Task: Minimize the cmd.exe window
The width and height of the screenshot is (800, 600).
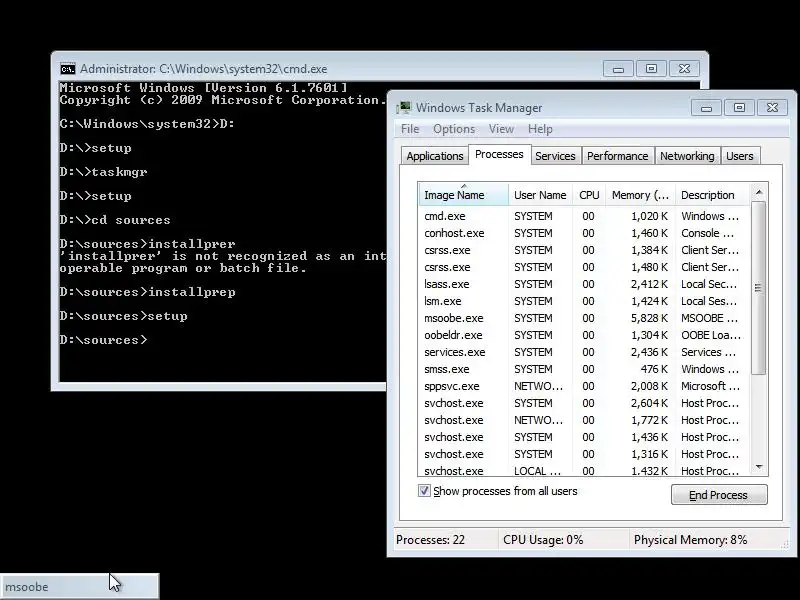Action: pos(618,69)
